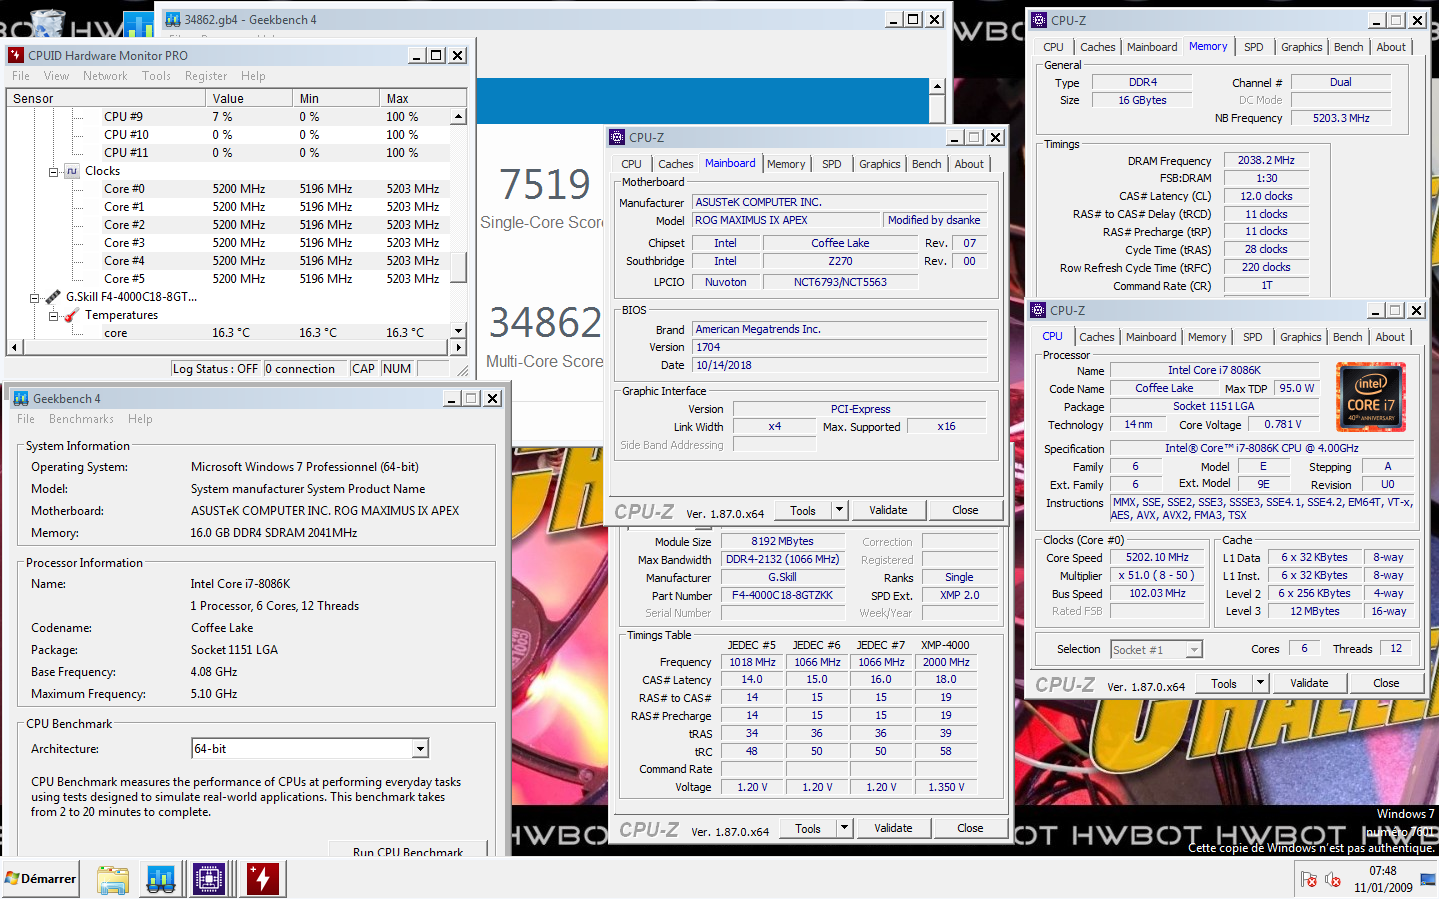The height and width of the screenshot is (899, 1439).
Task: Click the Log Status : OFF status field
Action: click(215, 368)
